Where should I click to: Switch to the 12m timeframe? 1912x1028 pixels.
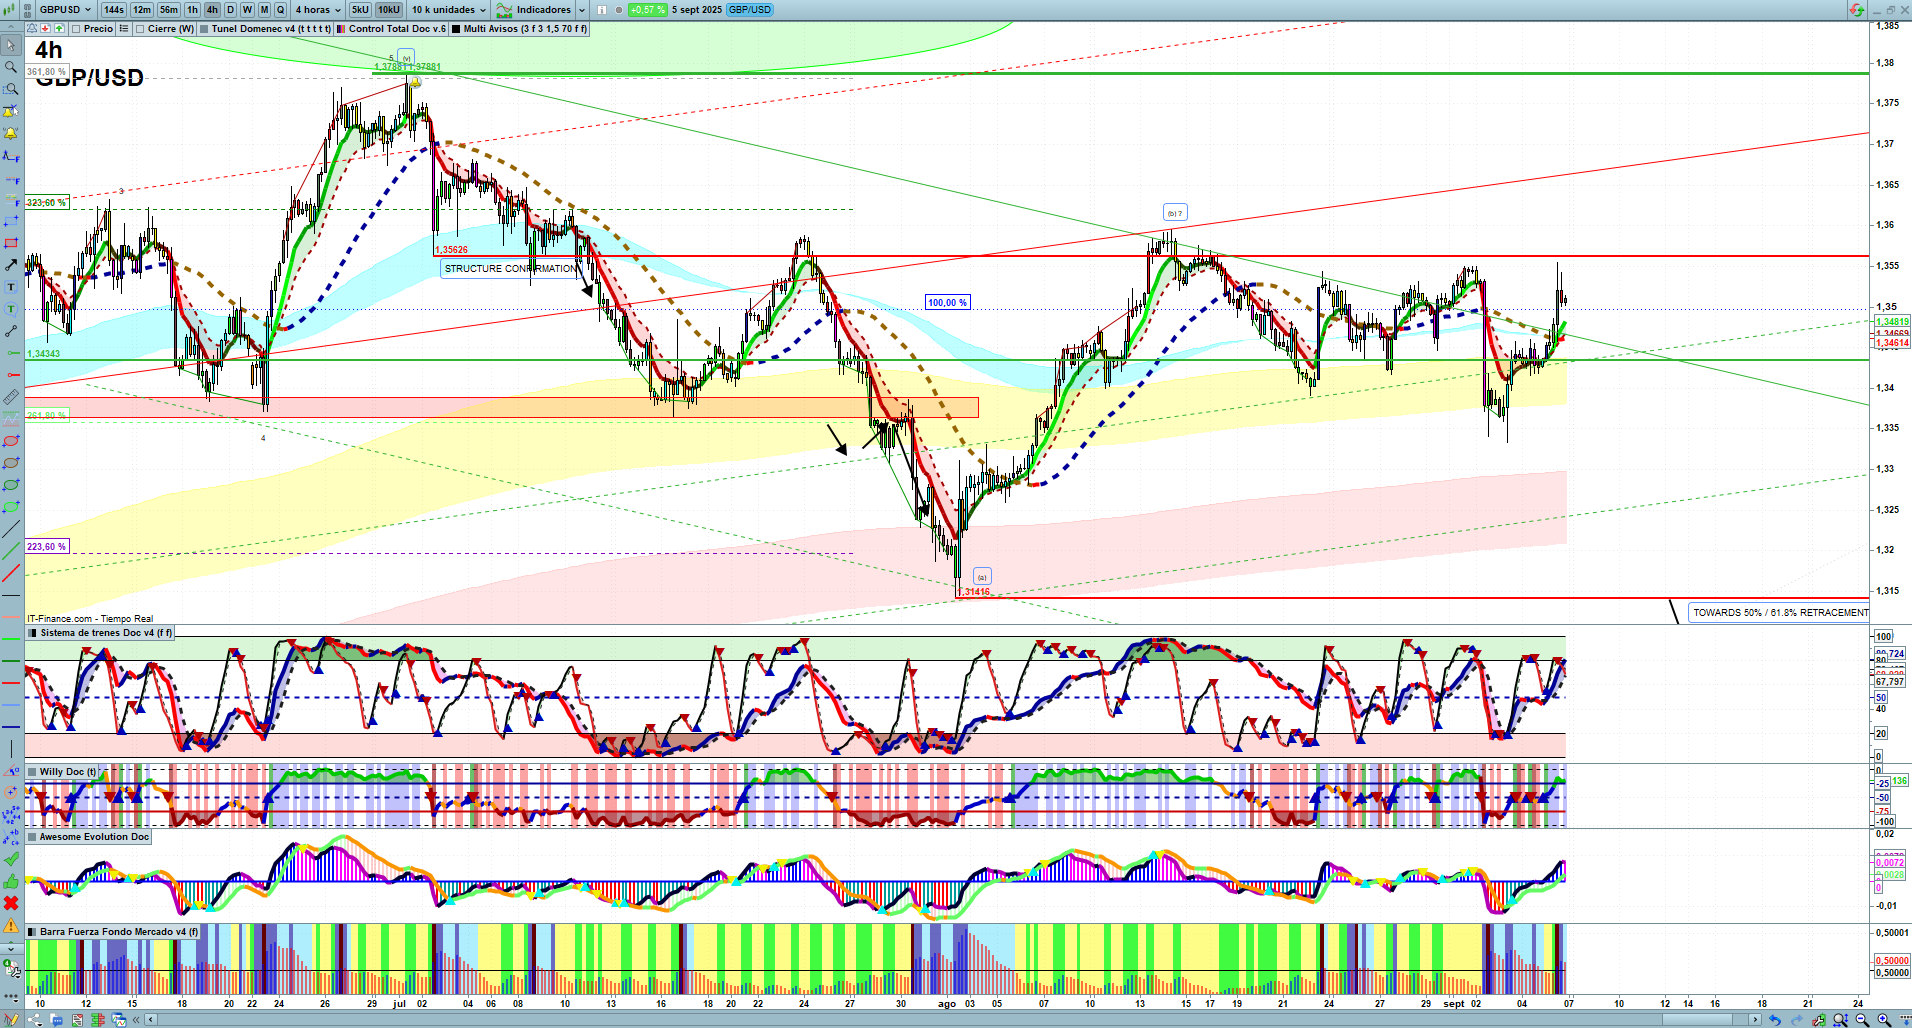click(142, 10)
